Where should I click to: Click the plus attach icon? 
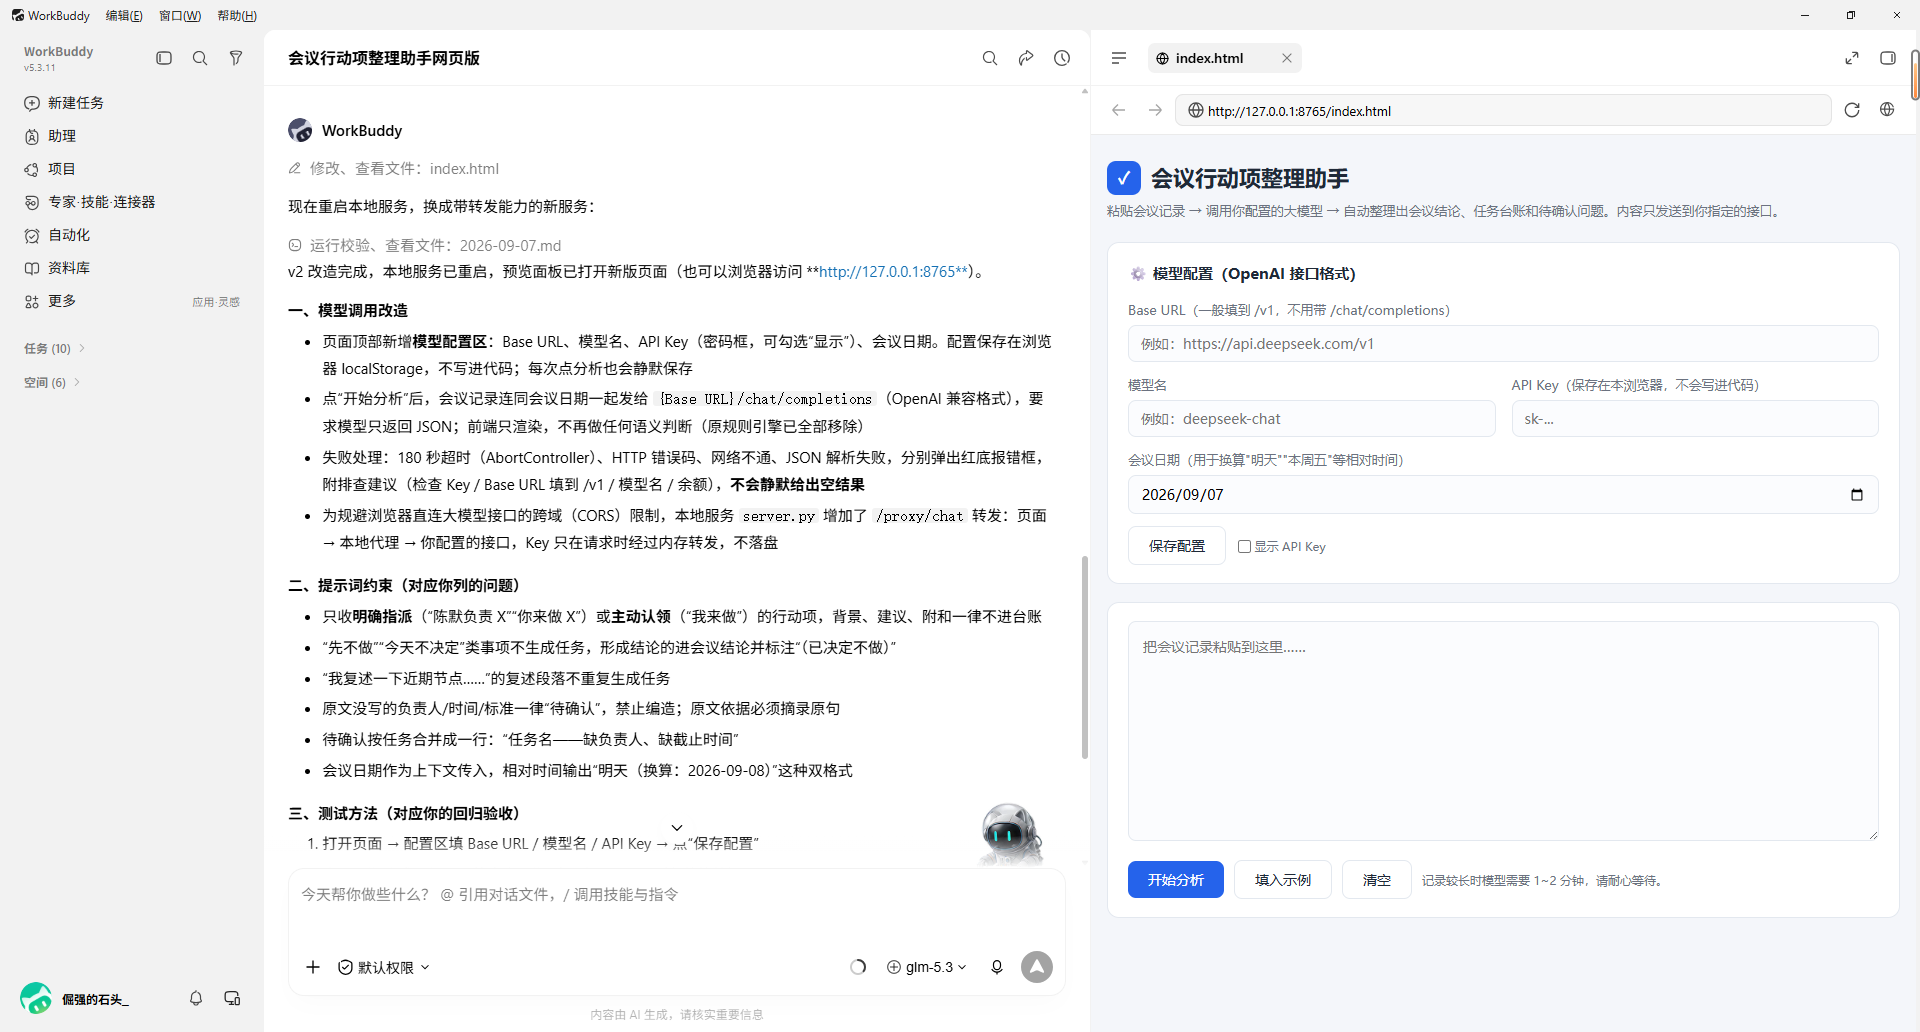pos(313,967)
